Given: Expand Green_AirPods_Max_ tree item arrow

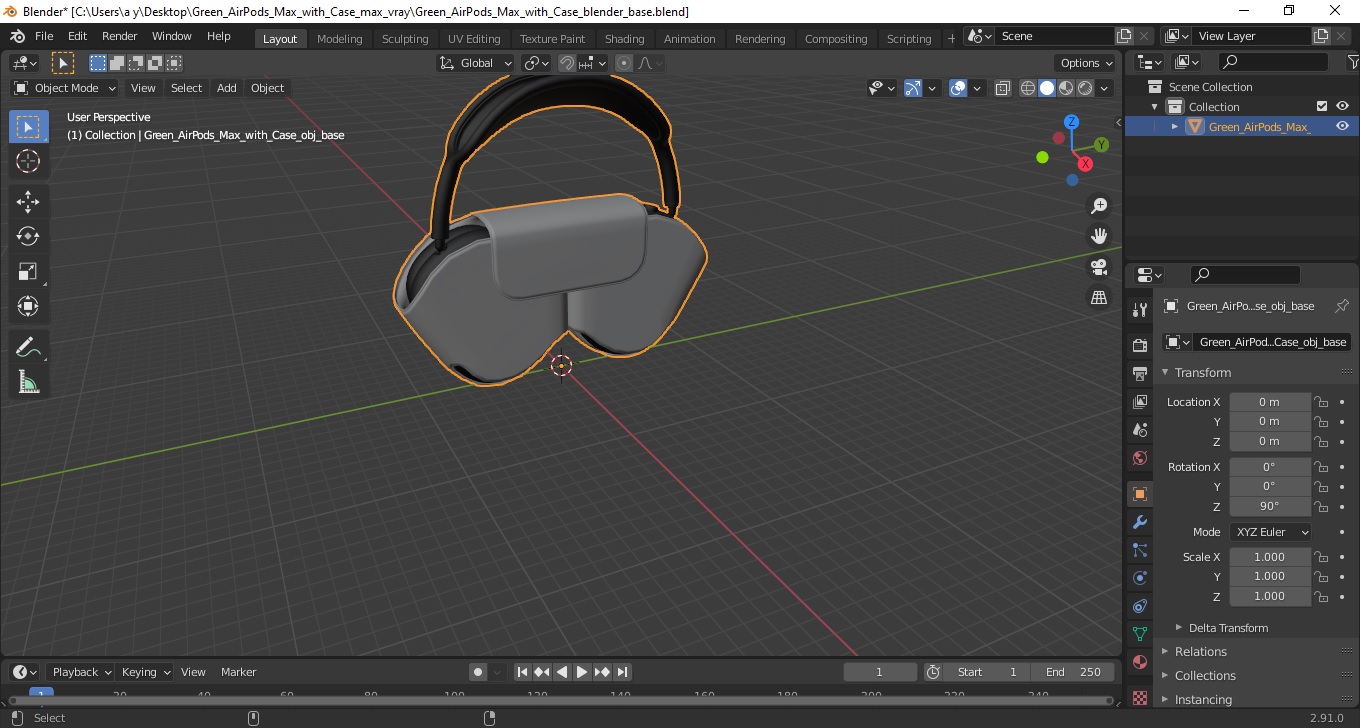Looking at the screenshot, I should [x=1175, y=126].
